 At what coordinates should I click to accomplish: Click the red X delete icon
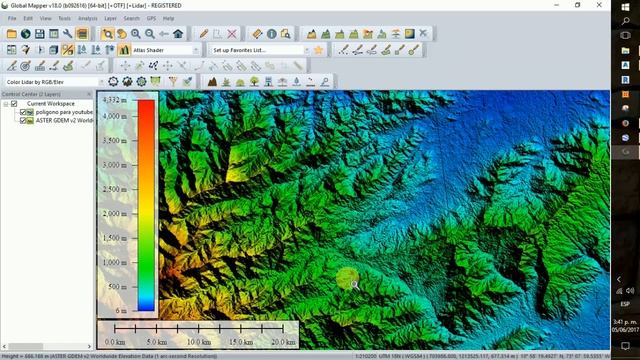coord(232,34)
